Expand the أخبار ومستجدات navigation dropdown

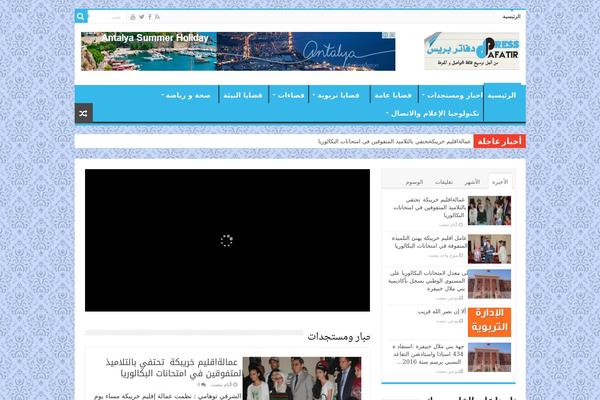(452, 95)
